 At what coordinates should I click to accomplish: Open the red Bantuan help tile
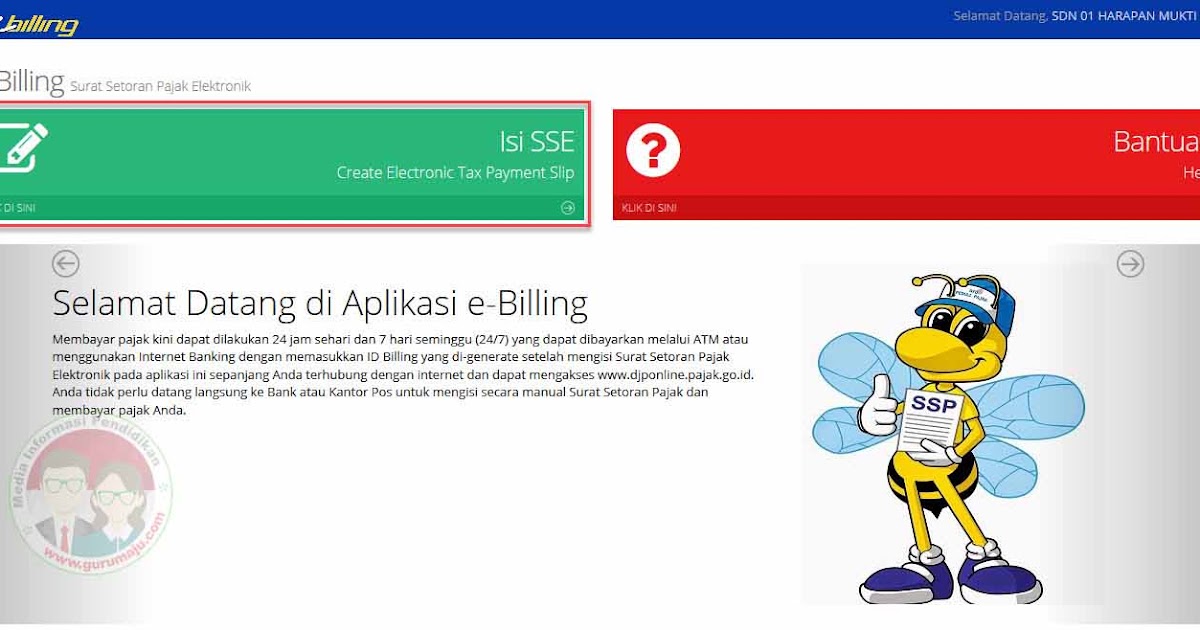906,164
